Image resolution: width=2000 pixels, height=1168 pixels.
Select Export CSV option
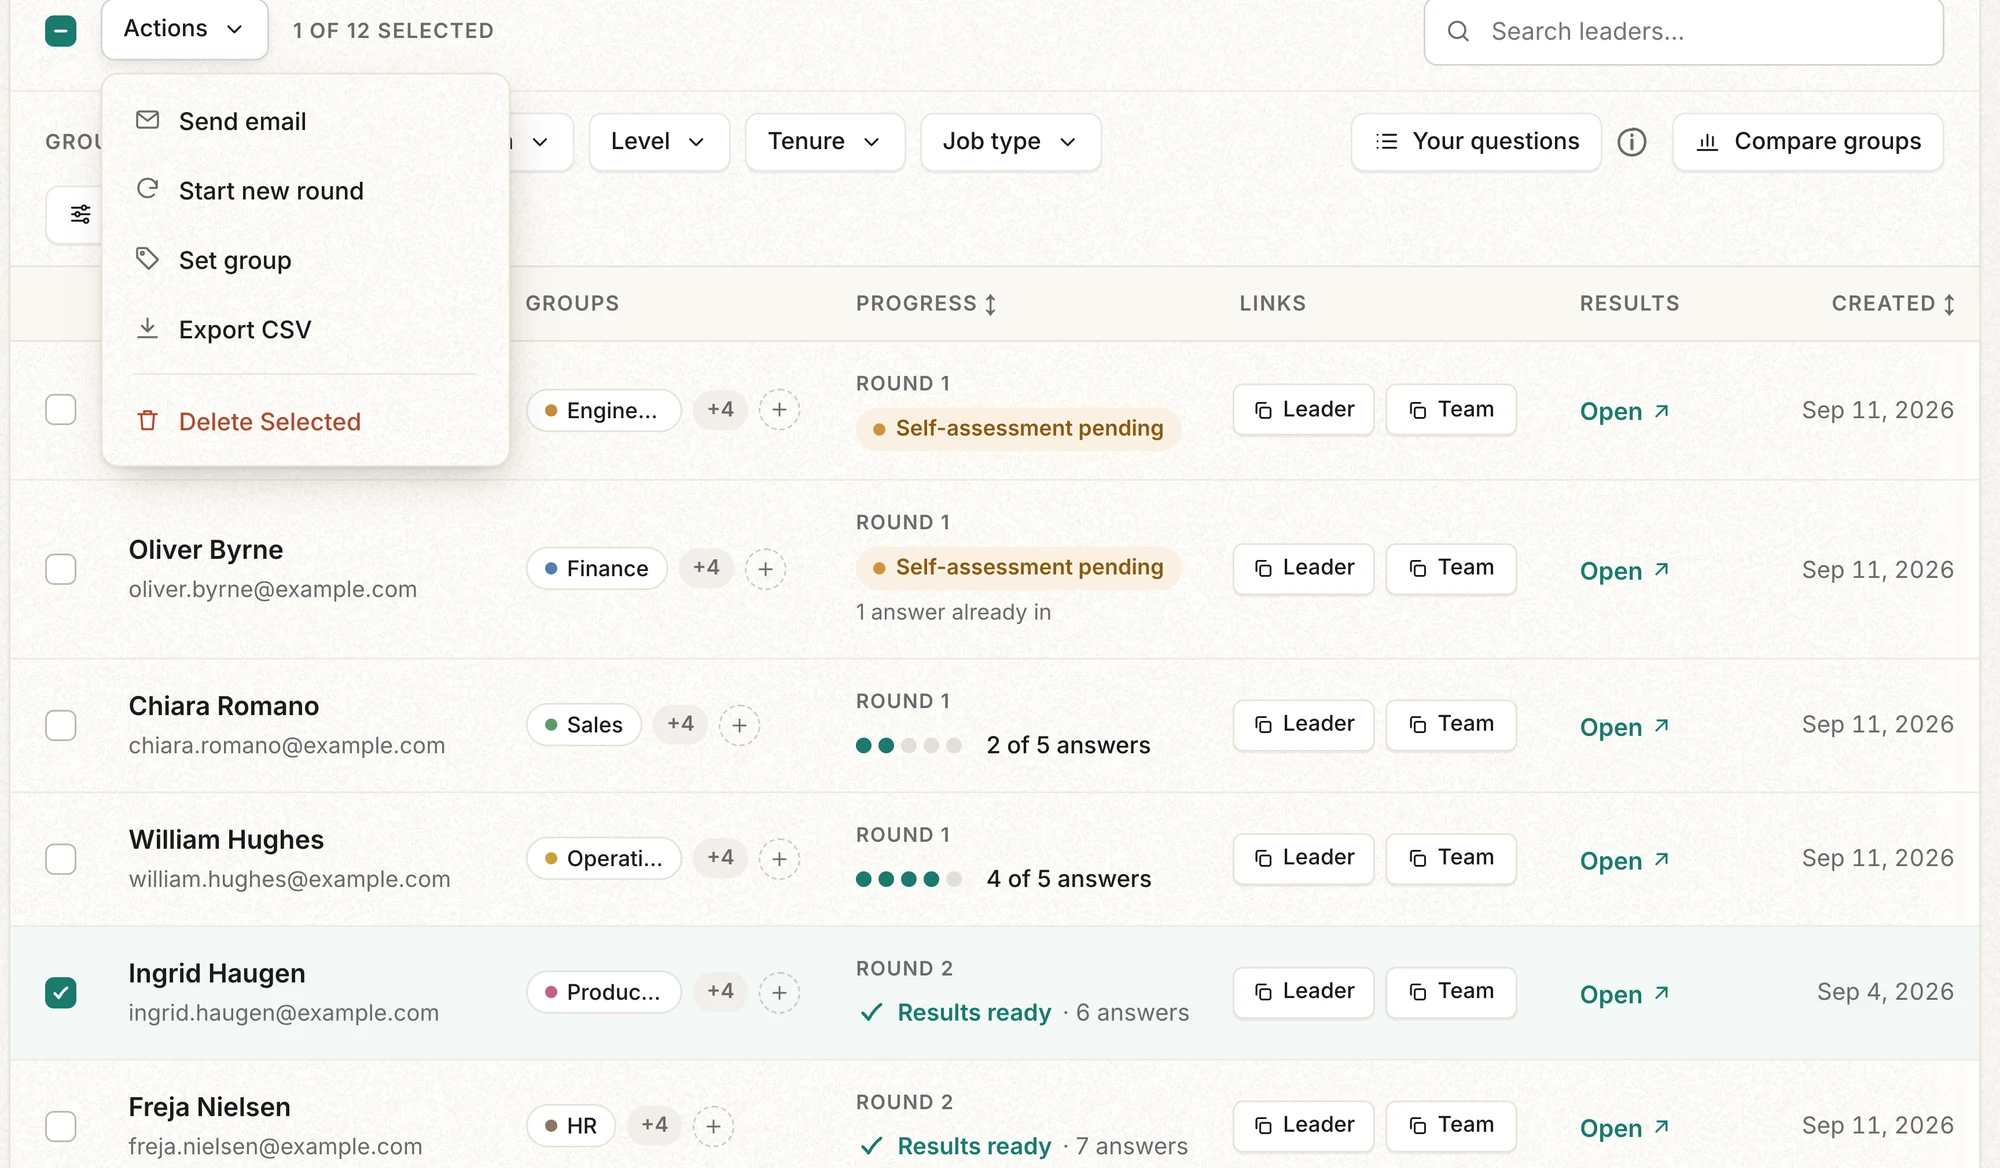pos(305,330)
